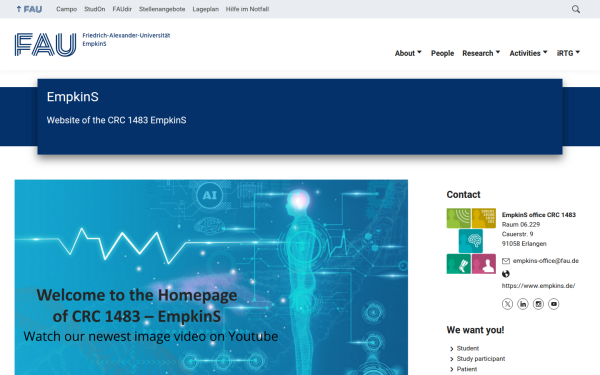Expand the Activities menu
The height and width of the screenshot is (375, 600).
tap(528, 53)
